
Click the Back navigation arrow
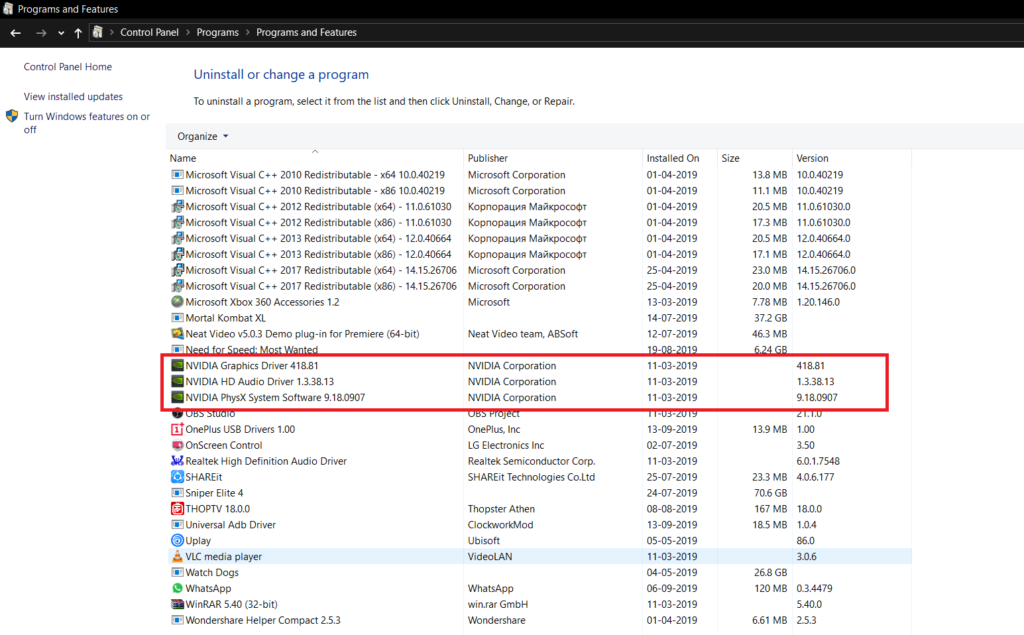(16, 33)
